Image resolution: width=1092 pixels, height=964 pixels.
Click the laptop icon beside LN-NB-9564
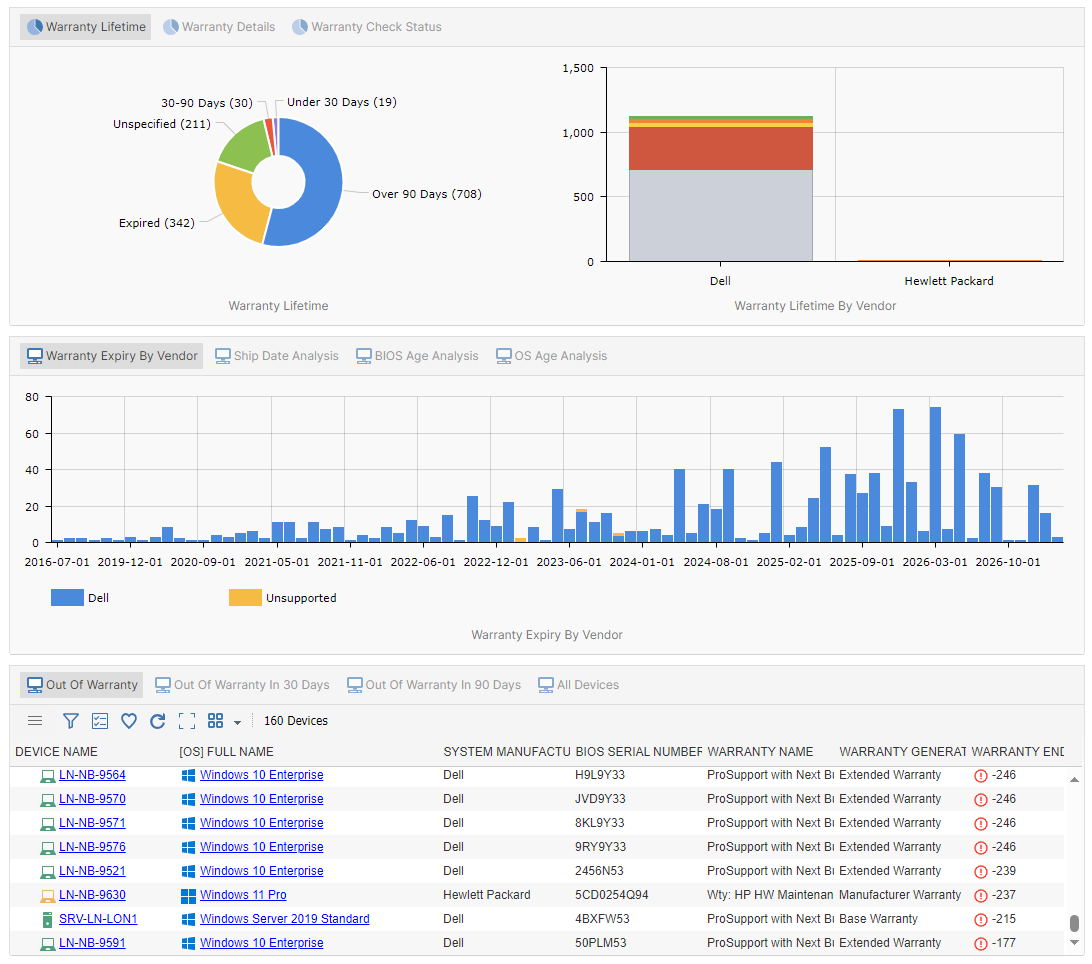tap(47, 776)
